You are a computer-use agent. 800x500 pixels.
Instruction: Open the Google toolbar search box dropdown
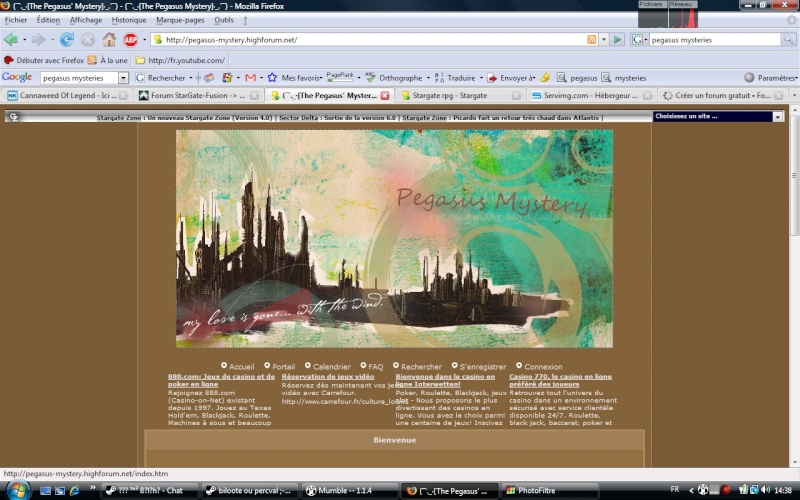pos(123,78)
